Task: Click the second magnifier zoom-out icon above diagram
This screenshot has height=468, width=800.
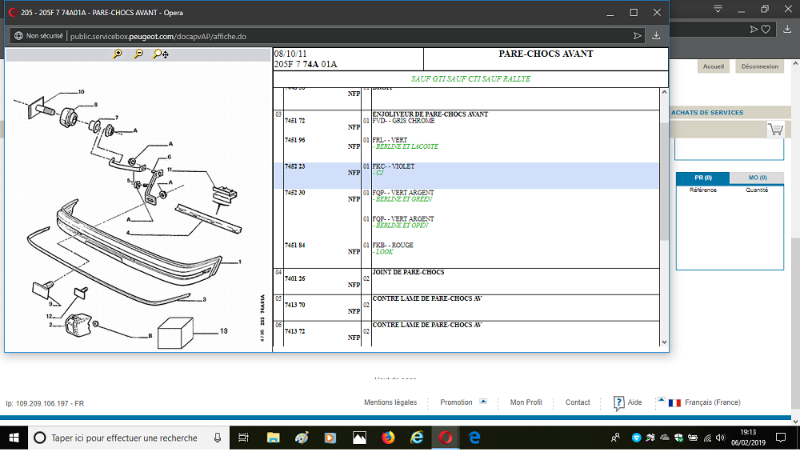Action: coord(138,54)
